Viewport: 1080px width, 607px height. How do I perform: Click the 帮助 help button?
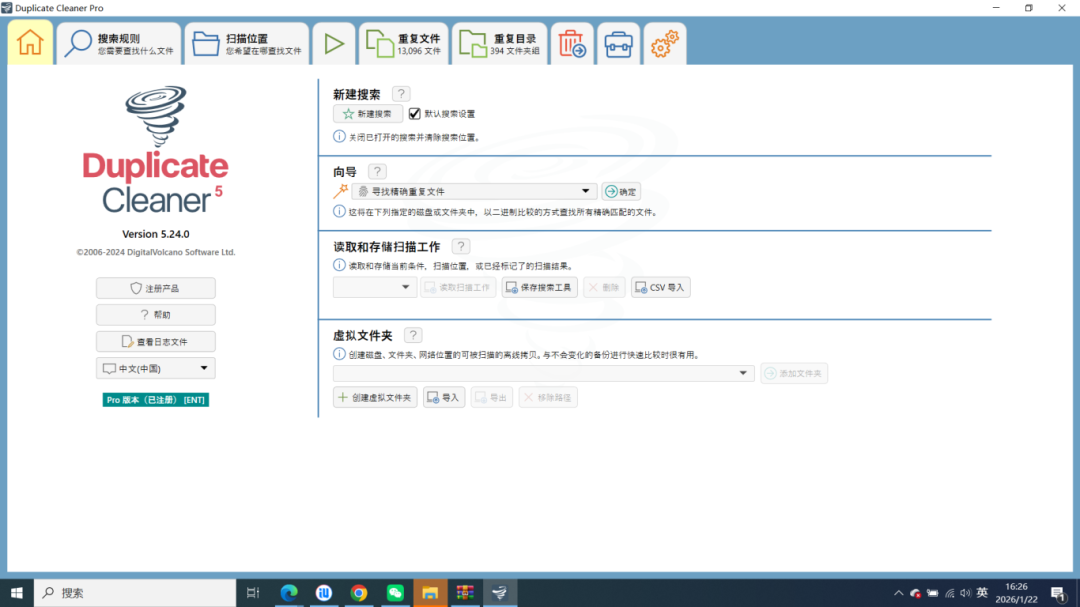point(156,315)
